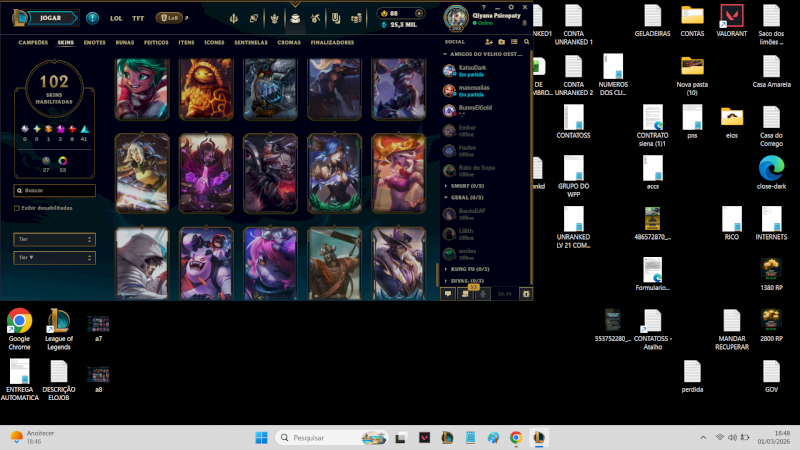
Task: Select the TFT game mode link
Action: (138, 18)
